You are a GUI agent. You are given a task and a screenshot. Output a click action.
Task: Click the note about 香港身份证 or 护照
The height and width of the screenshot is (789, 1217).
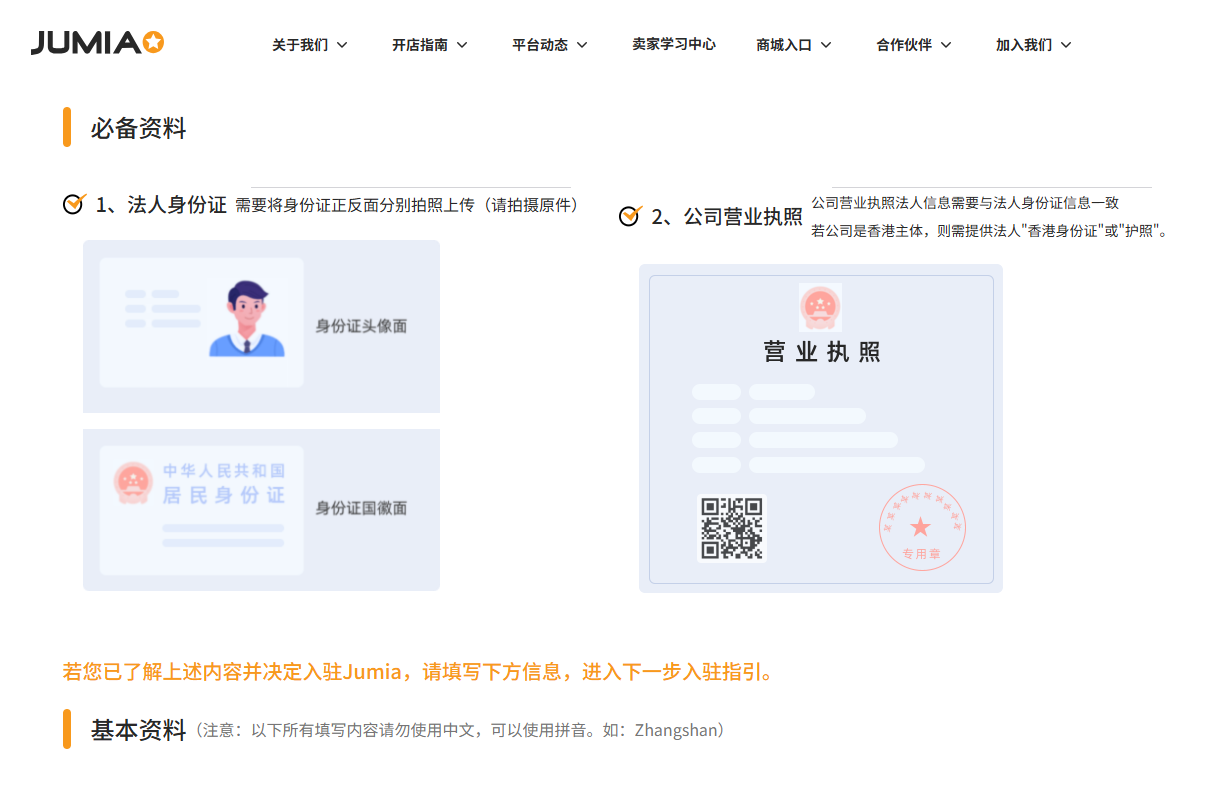[x=989, y=231]
